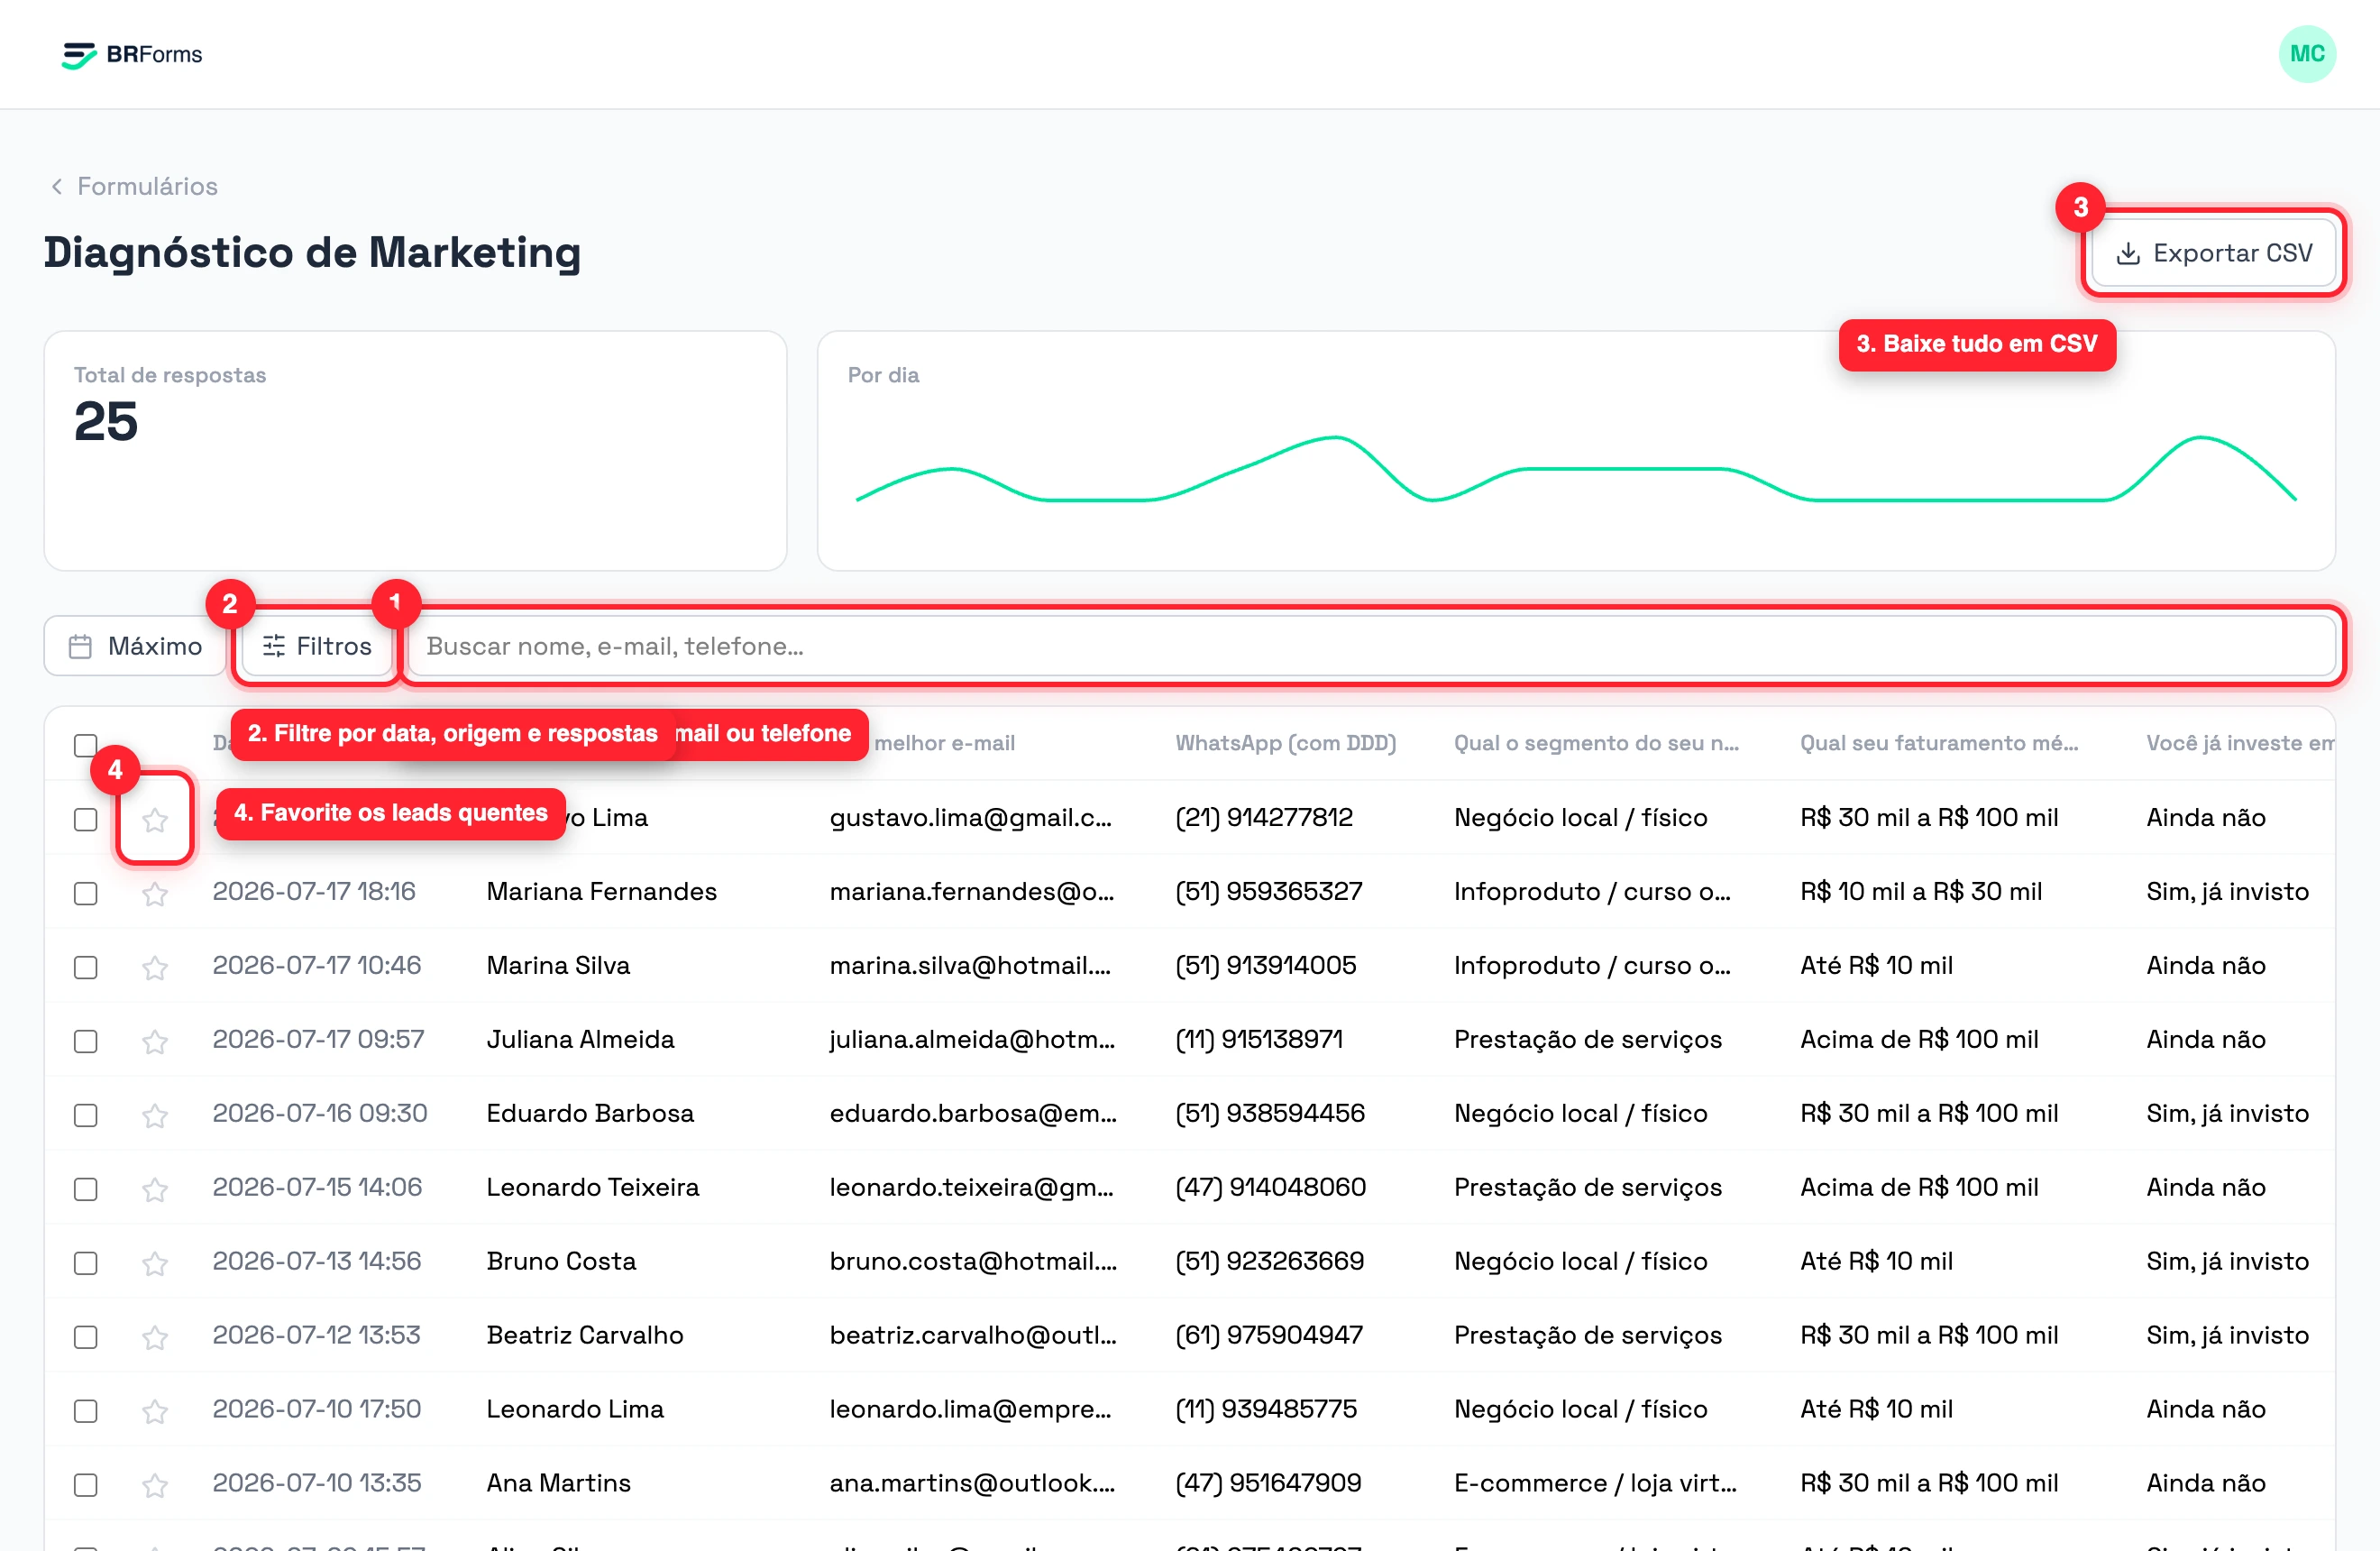This screenshot has height=1551, width=2380.
Task: Go back to Formulários
Action: coord(134,186)
